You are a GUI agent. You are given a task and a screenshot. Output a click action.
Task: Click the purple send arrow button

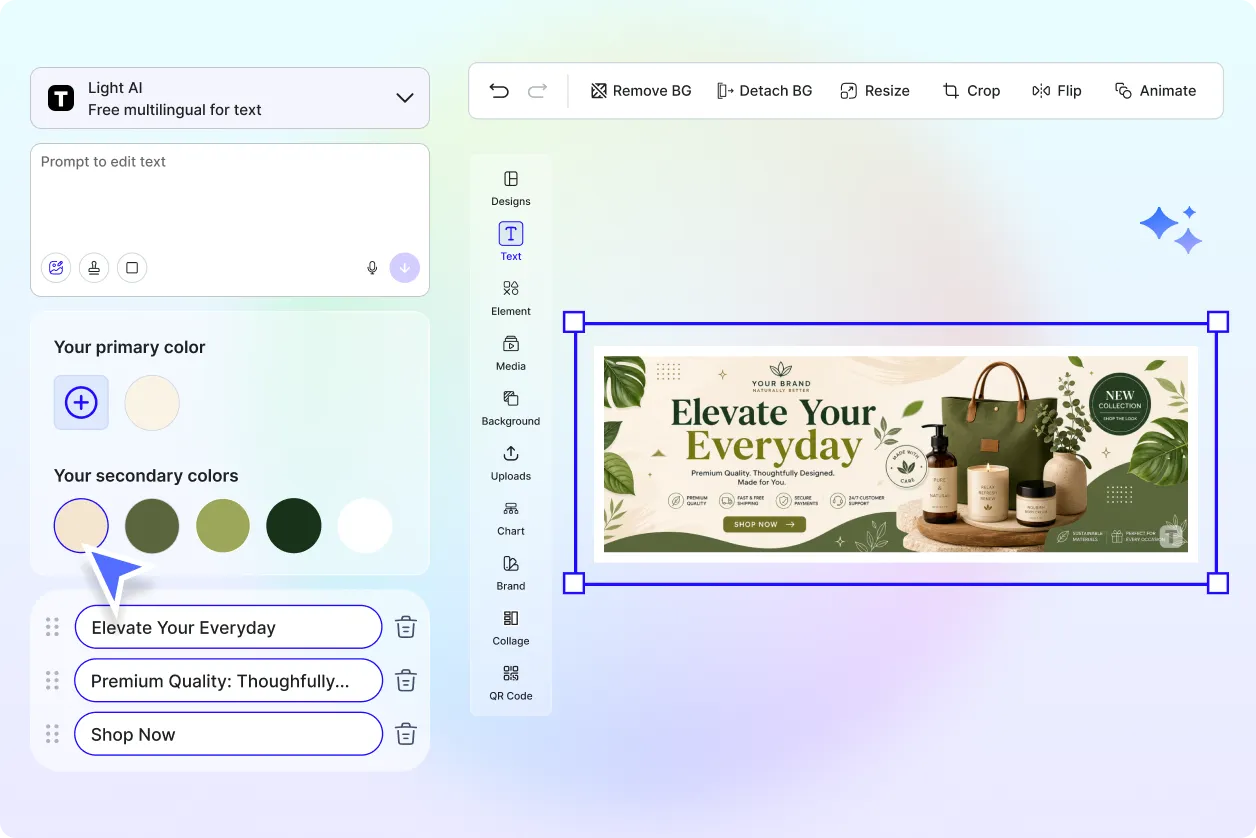click(405, 268)
